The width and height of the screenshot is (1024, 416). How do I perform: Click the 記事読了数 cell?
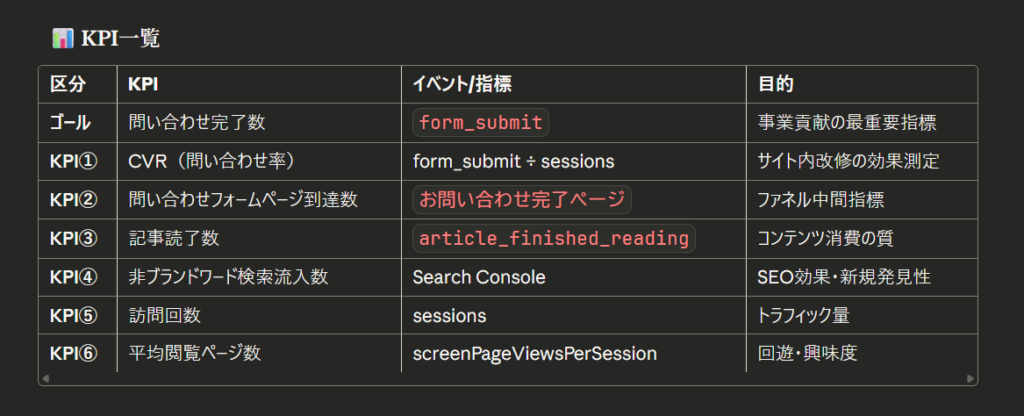click(172, 238)
